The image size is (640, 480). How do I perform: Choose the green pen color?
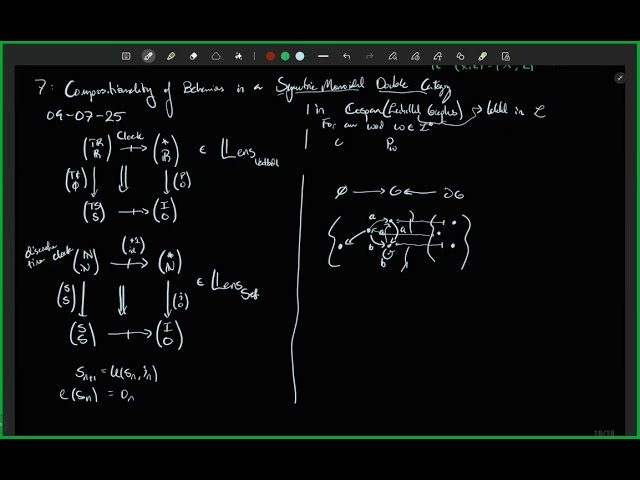[x=285, y=56]
